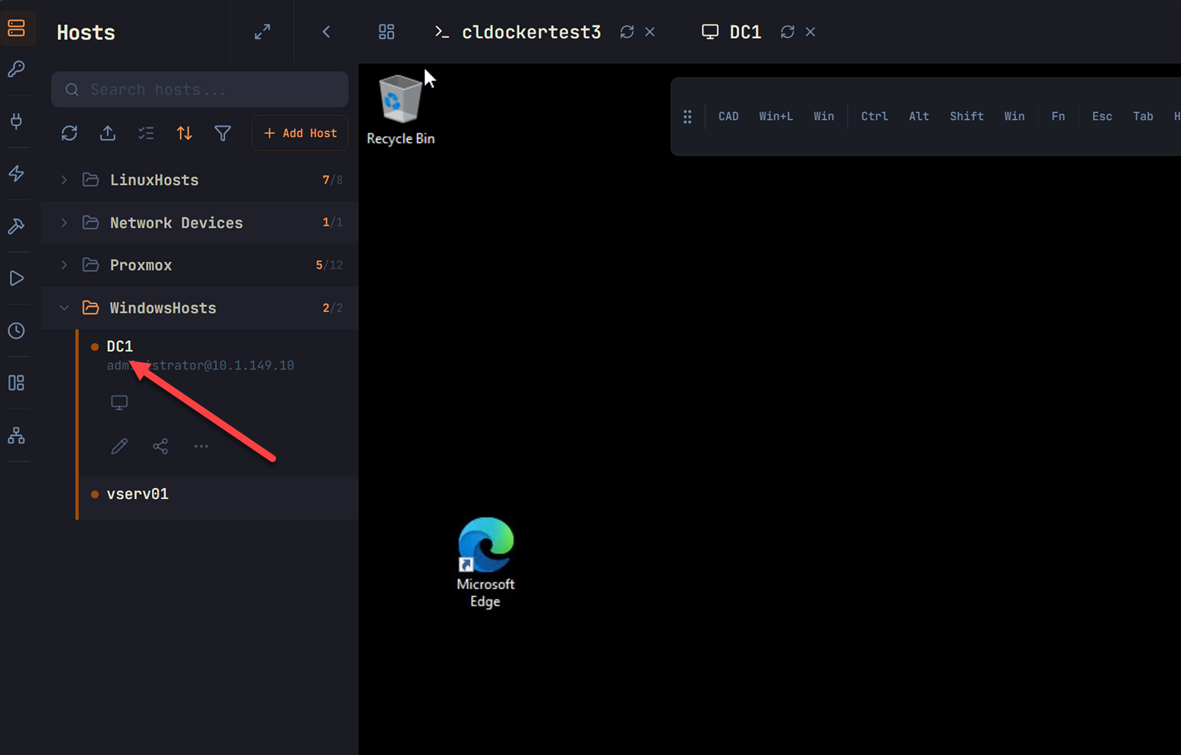1181x755 pixels.
Task: Open the DC1 more options ellipsis
Action: point(201,446)
